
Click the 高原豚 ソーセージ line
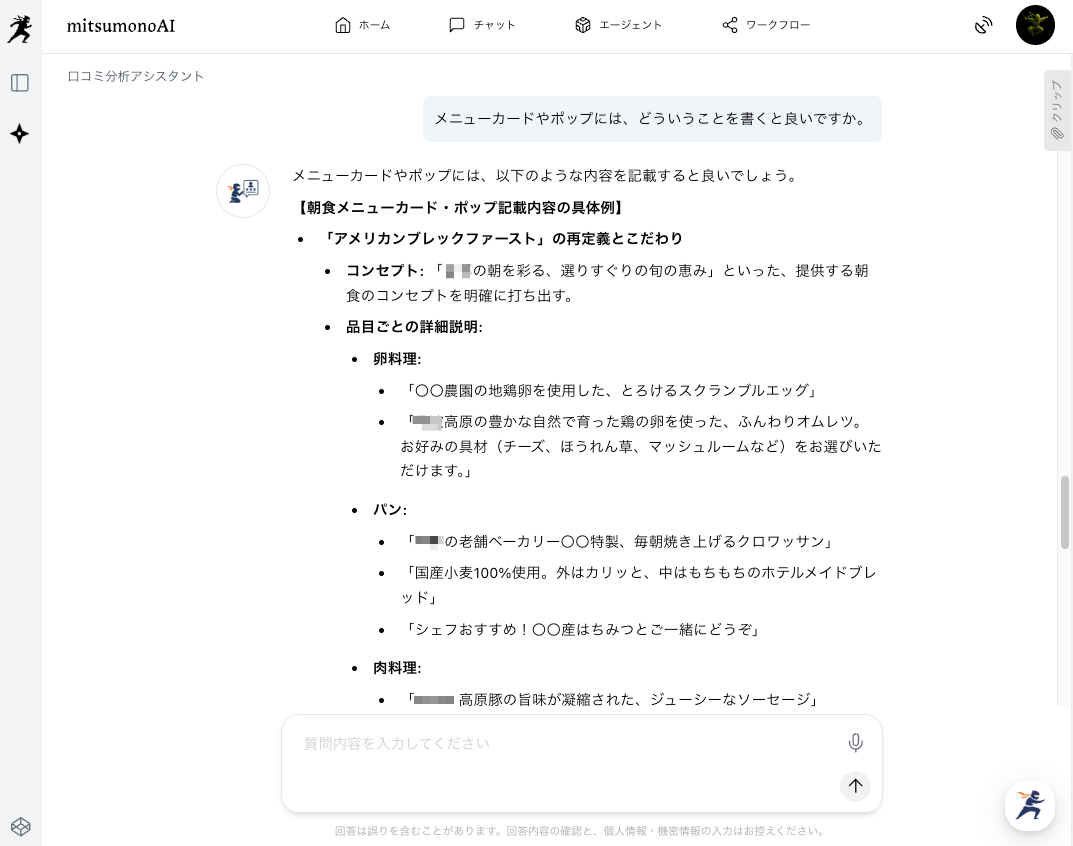(x=610, y=700)
